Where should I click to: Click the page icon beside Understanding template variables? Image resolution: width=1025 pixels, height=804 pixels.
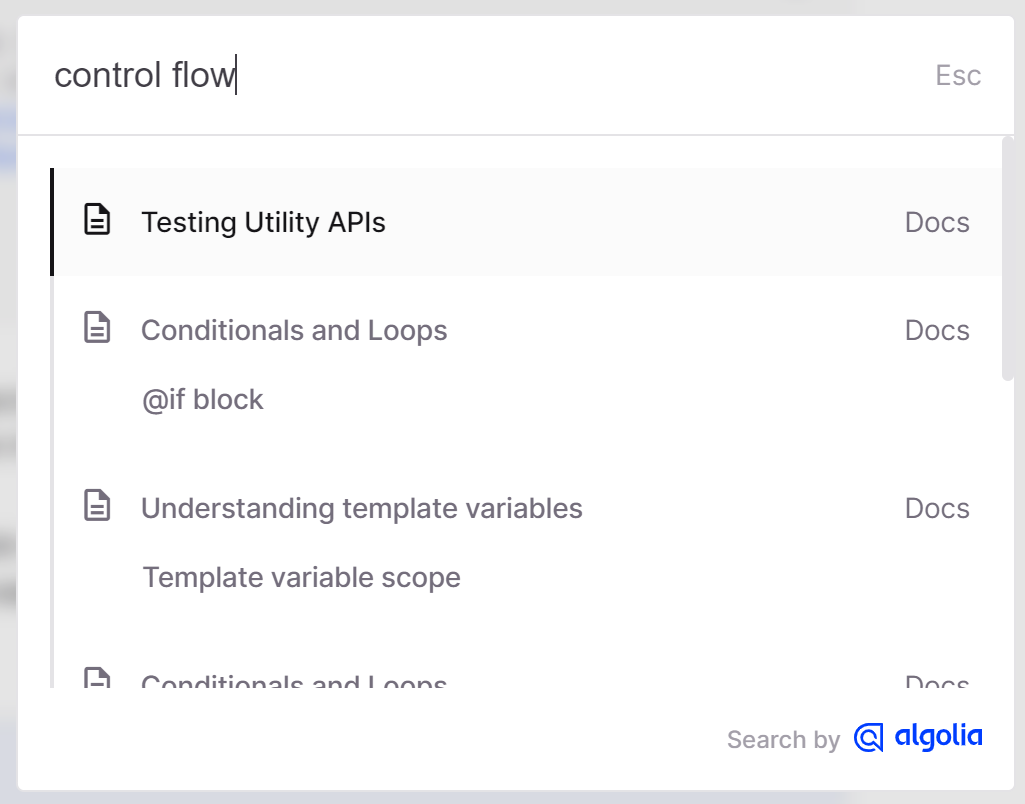[96, 507]
